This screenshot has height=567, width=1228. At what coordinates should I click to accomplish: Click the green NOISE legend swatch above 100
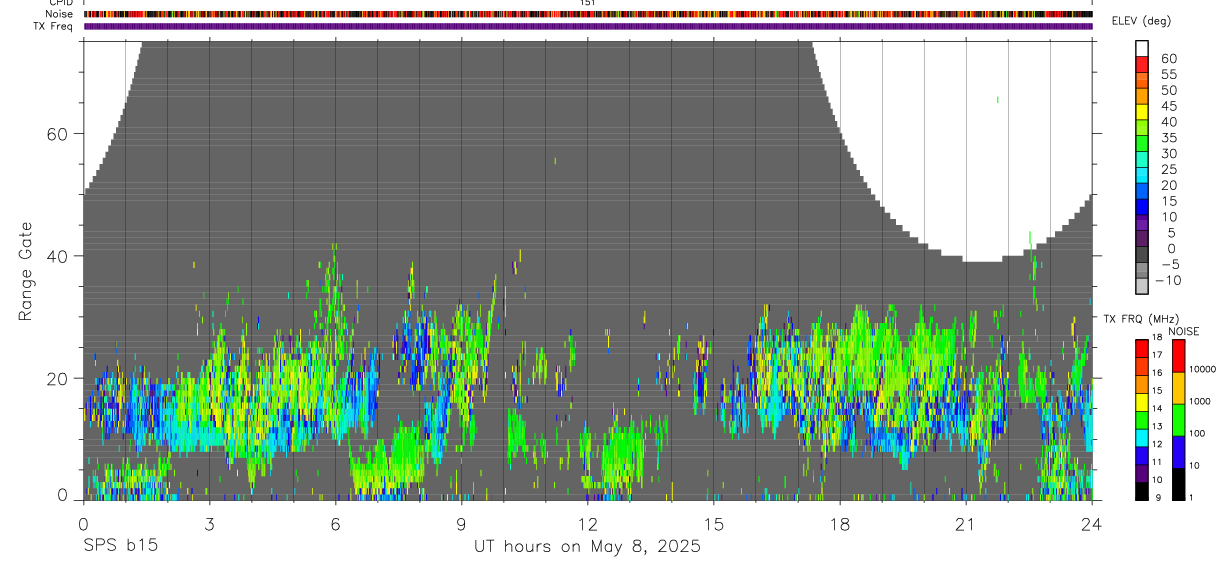1178,419
